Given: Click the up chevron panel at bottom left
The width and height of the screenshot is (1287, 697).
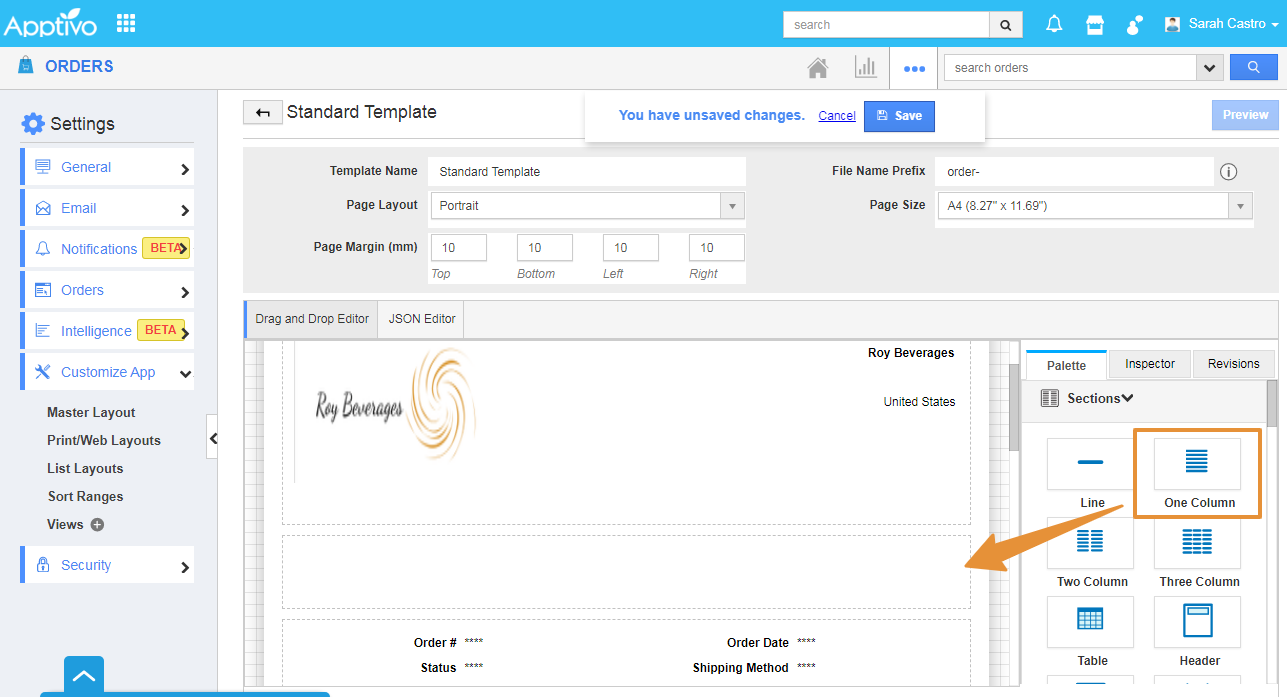Looking at the screenshot, I should (84, 676).
